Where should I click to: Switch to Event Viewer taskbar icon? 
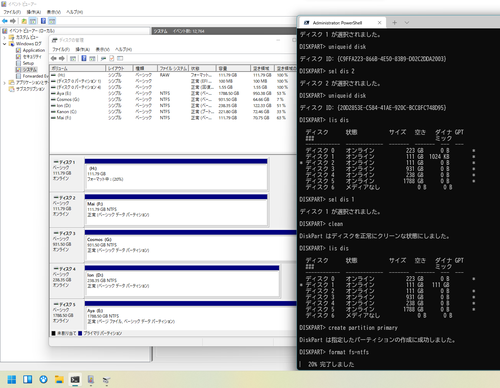tap(91, 379)
